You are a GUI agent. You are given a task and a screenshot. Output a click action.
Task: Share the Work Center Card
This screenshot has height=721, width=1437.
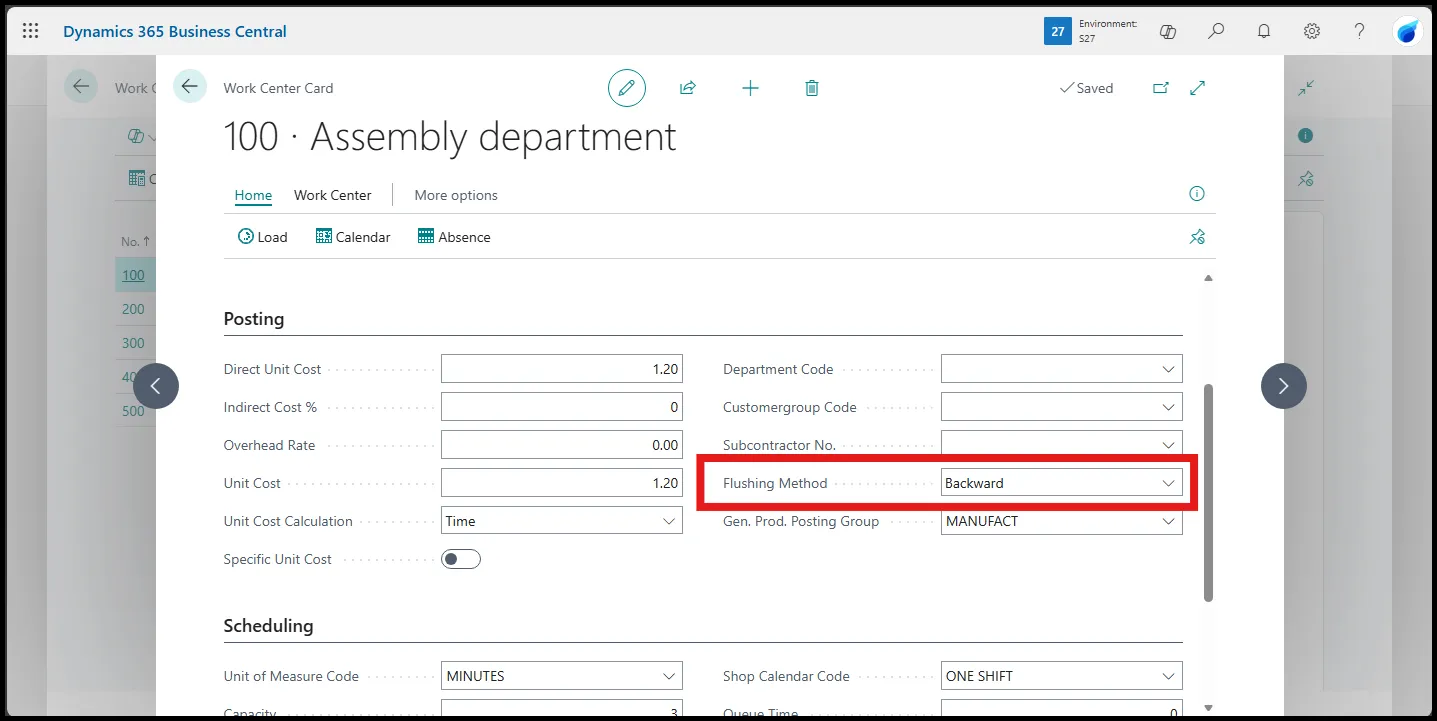click(x=688, y=88)
